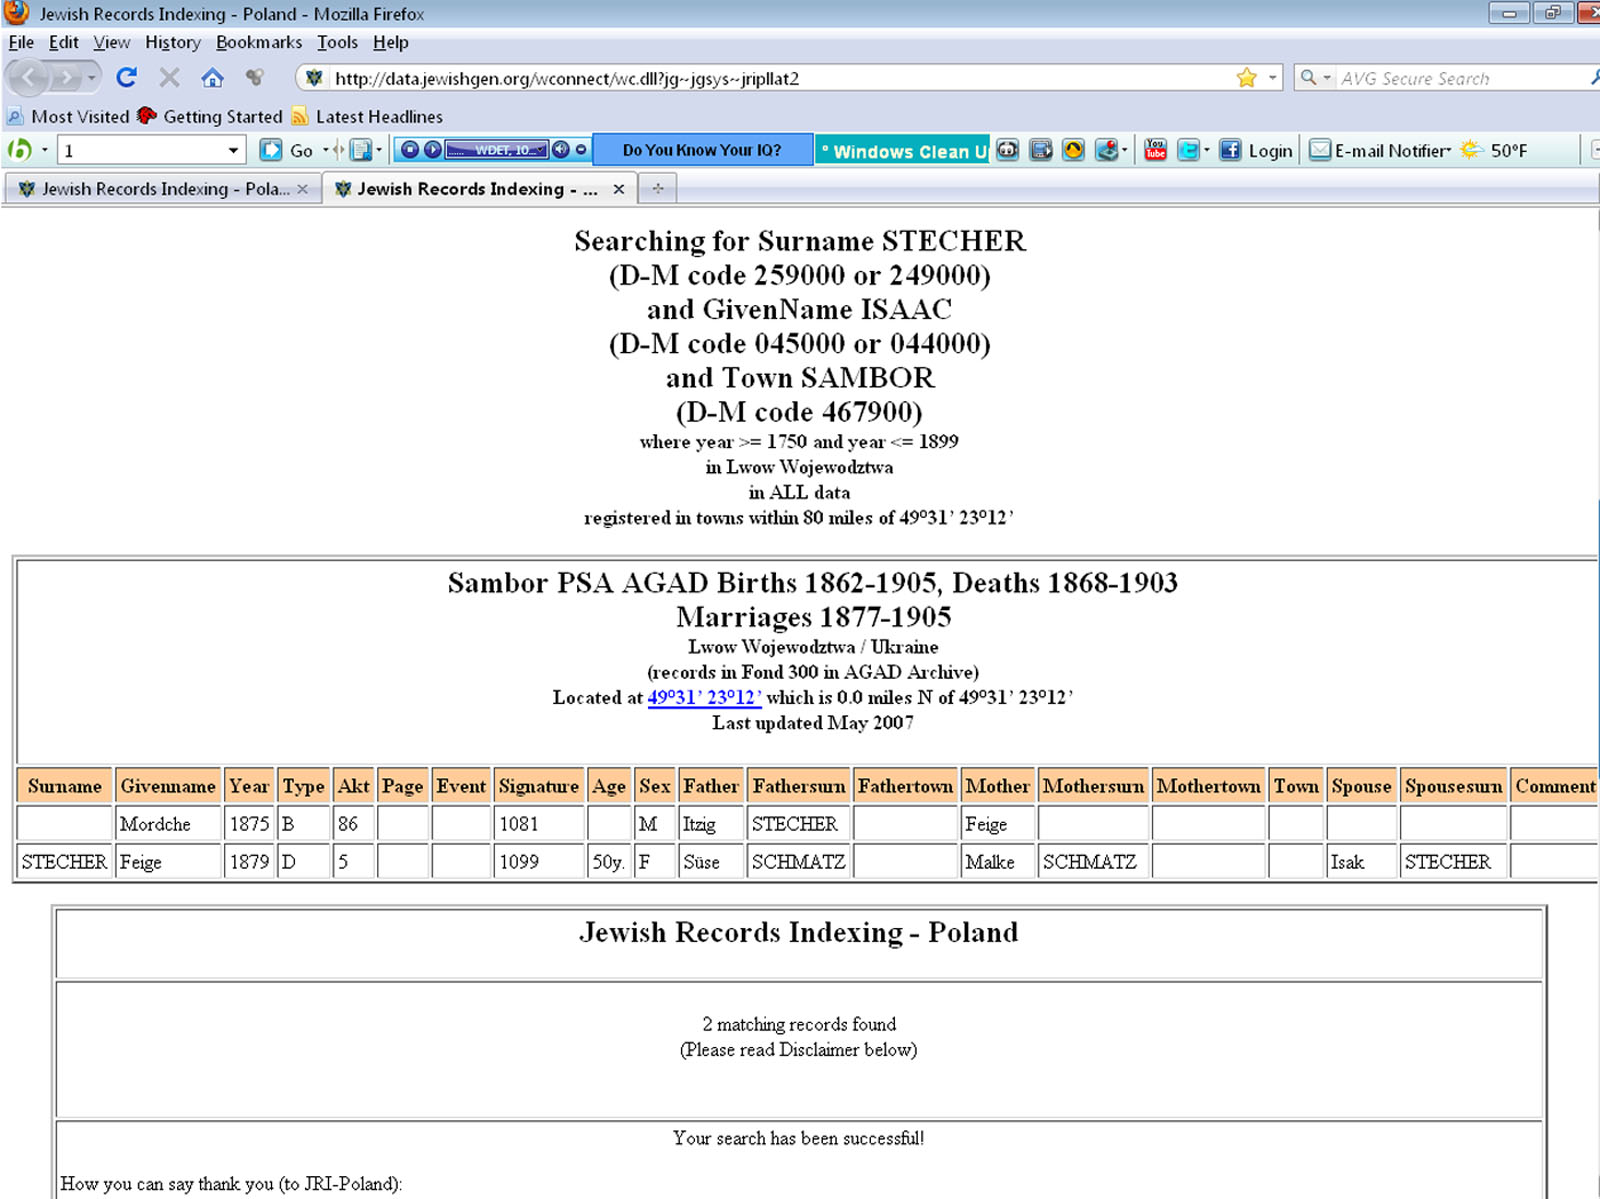Viewport: 1600px width, 1199px height.
Task: Open the View menu
Action: (x=112, y=42)
